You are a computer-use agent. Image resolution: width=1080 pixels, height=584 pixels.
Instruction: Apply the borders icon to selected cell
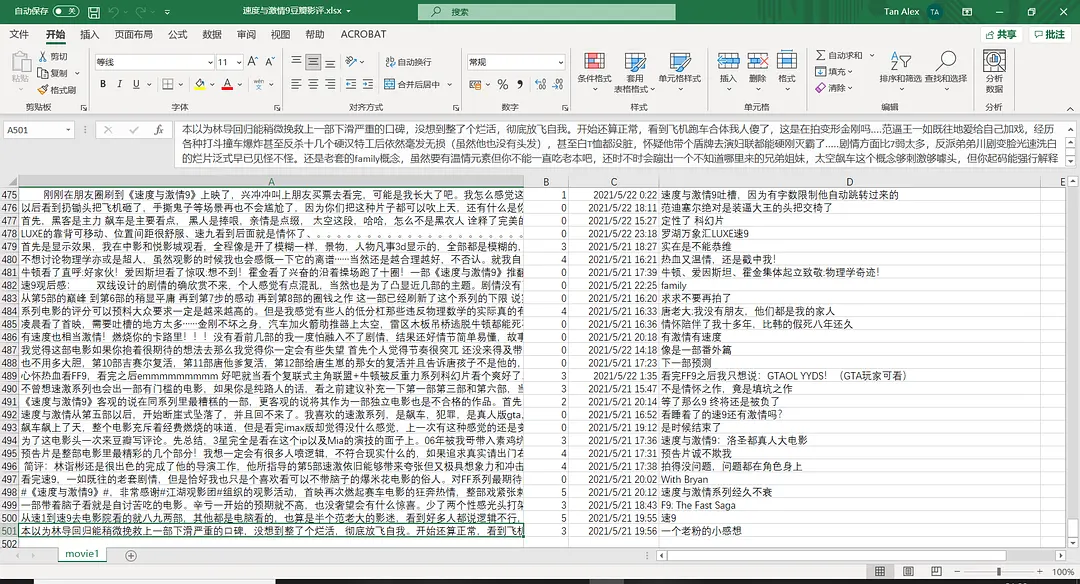tap(168, 84)
